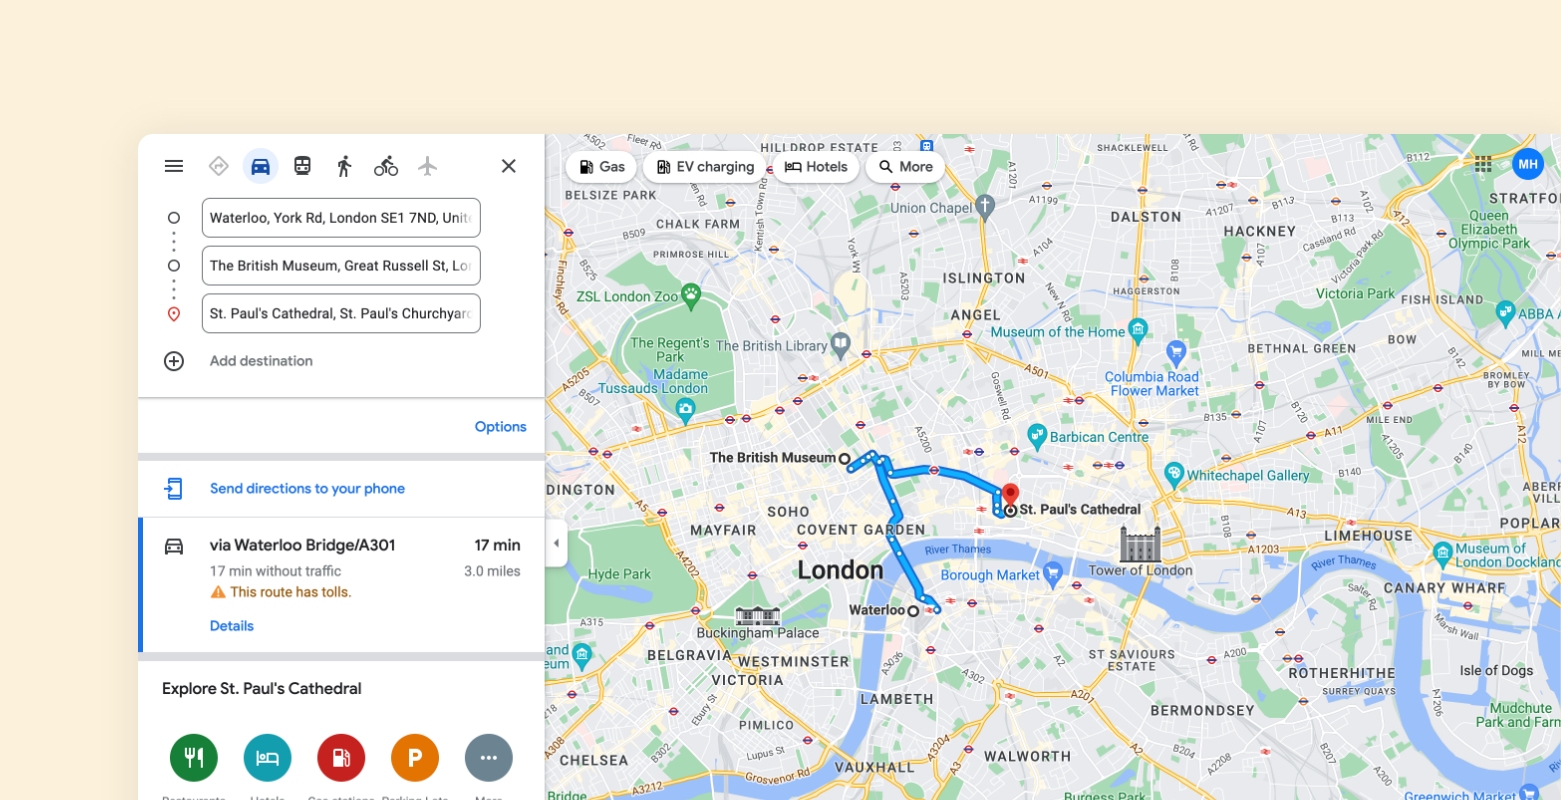Screen dimensions: 1561x800
Task: Open route Options settings
Action: pyautogui.click(x=500, y=426)
